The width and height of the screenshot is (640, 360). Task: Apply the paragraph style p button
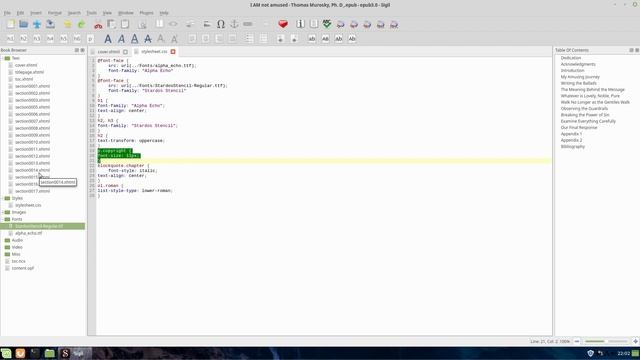pyautogui.click(x=90, y=39)
